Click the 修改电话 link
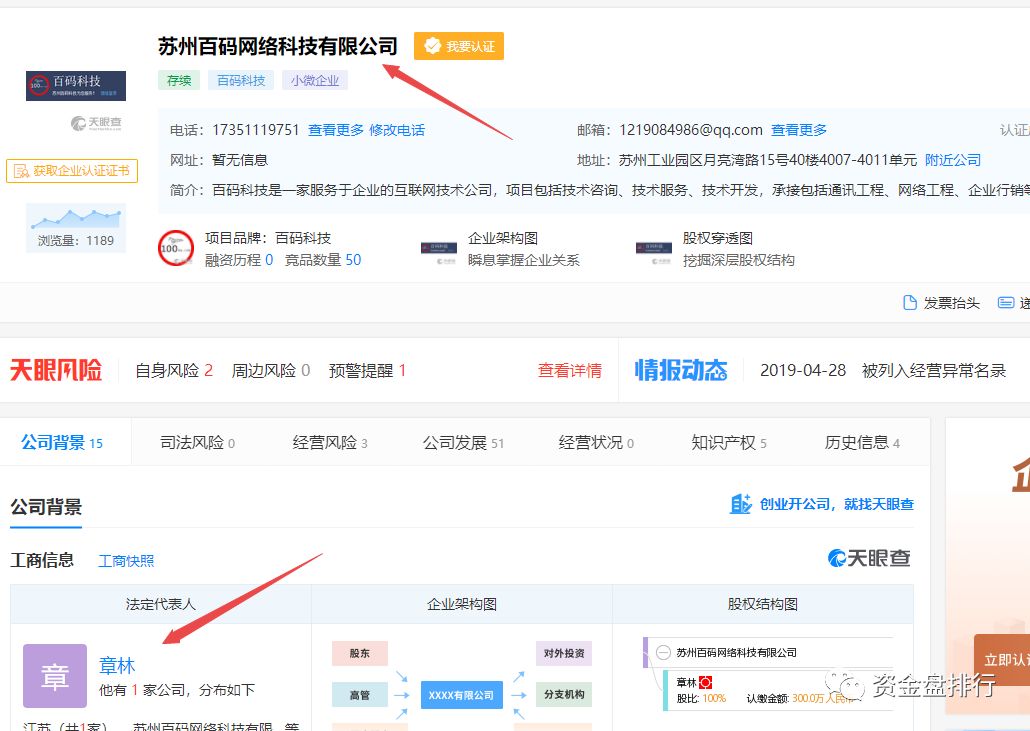This screenshot has width=1030, height=731. click(397, 130)
